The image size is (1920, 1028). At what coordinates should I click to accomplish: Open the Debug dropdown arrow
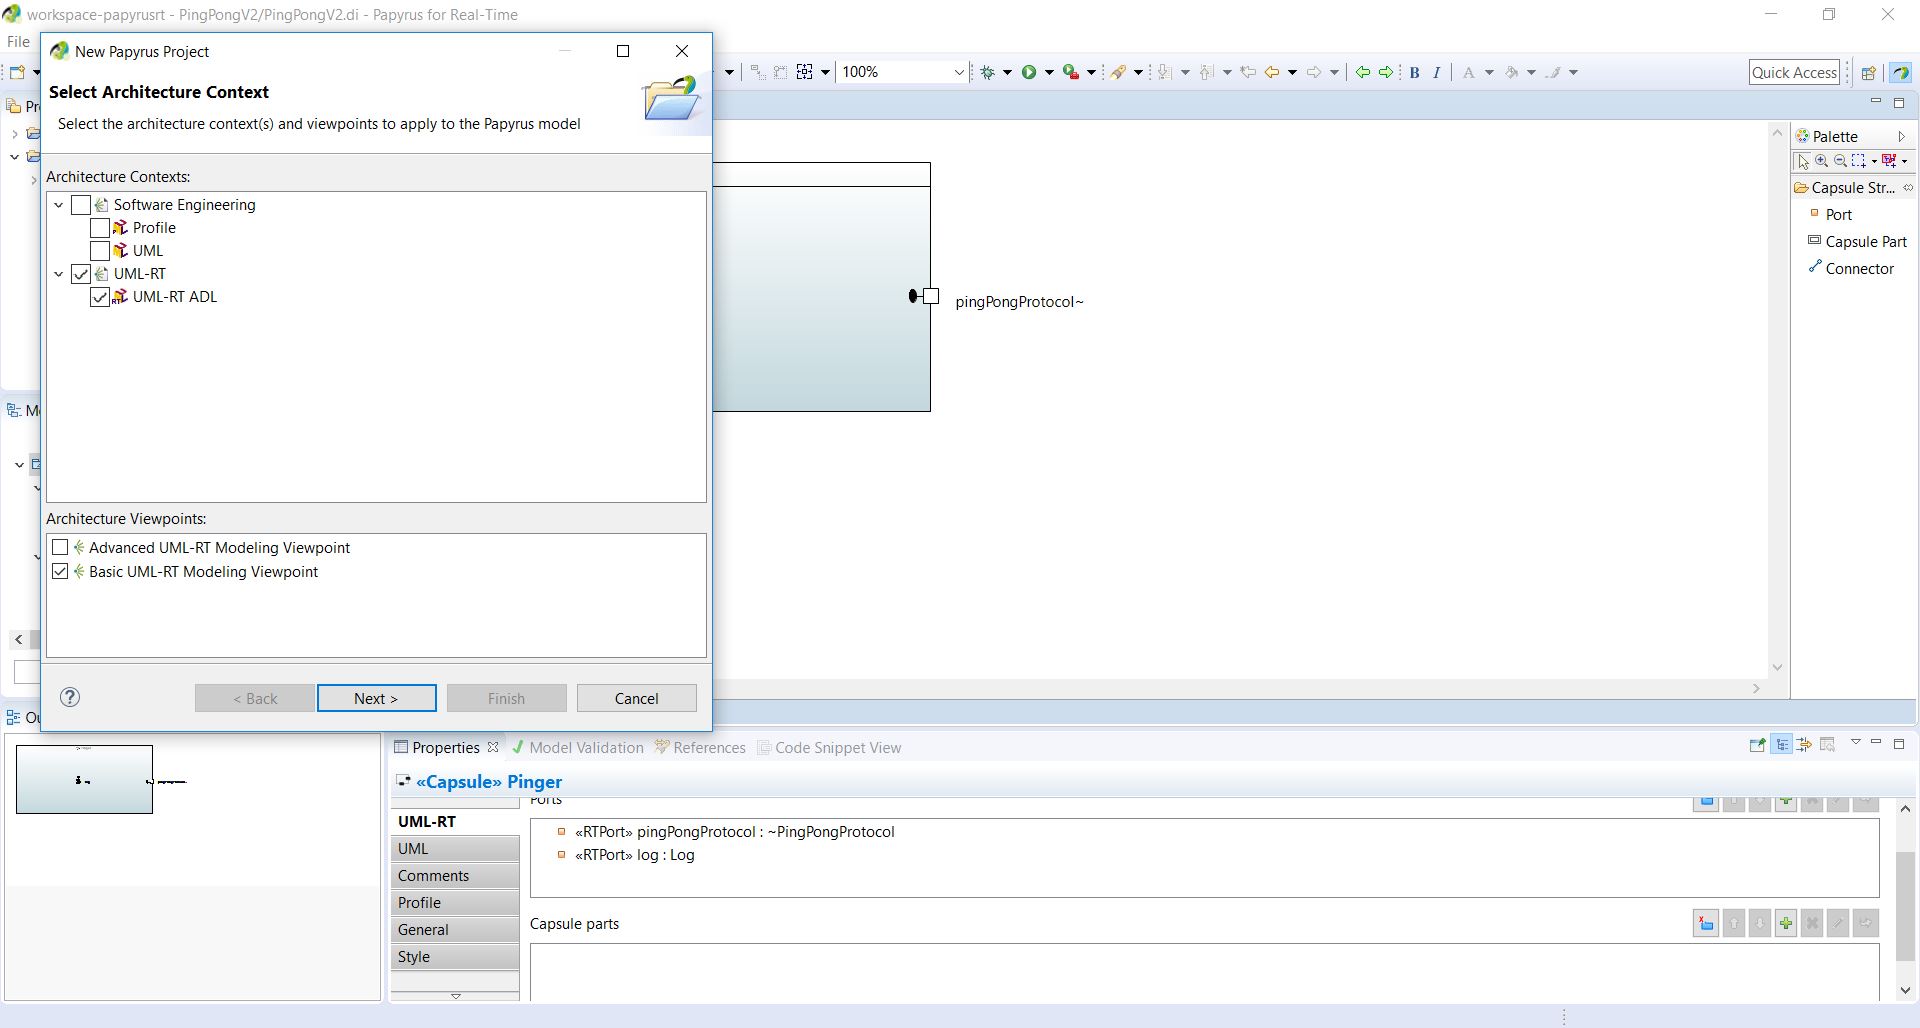tap(1007, 72)
